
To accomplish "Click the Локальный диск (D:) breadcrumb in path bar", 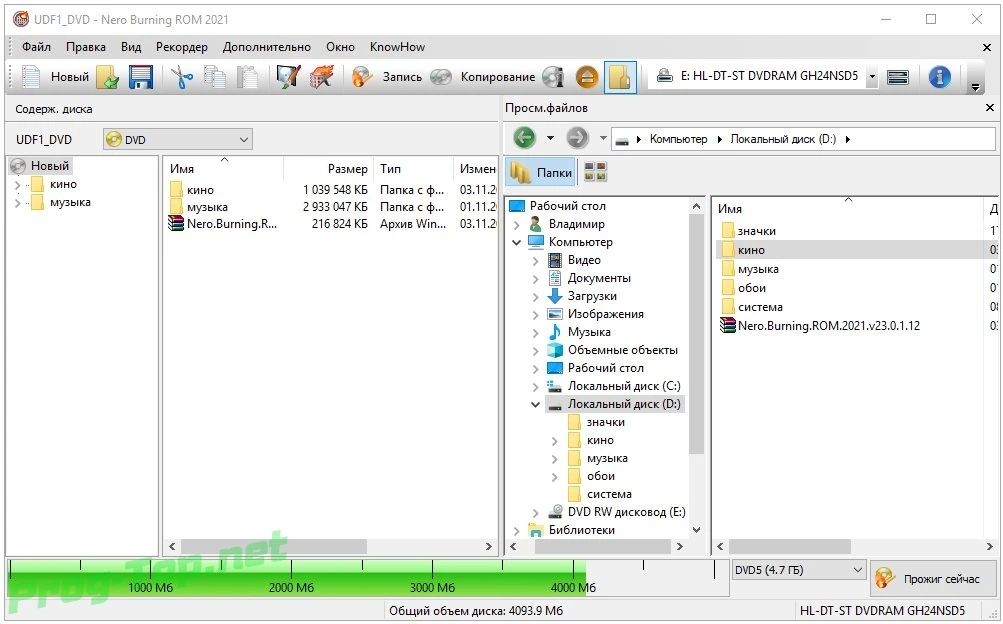I will (782, 139).
